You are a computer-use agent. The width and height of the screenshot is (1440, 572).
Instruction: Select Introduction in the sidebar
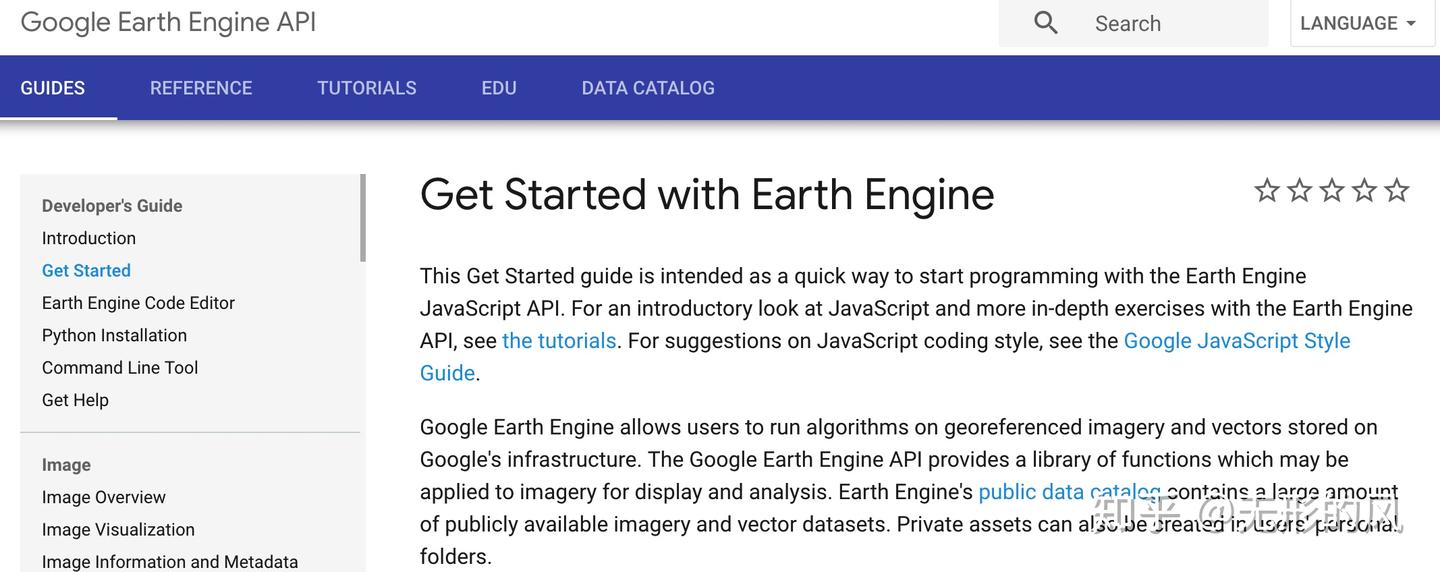coord(89,238)
